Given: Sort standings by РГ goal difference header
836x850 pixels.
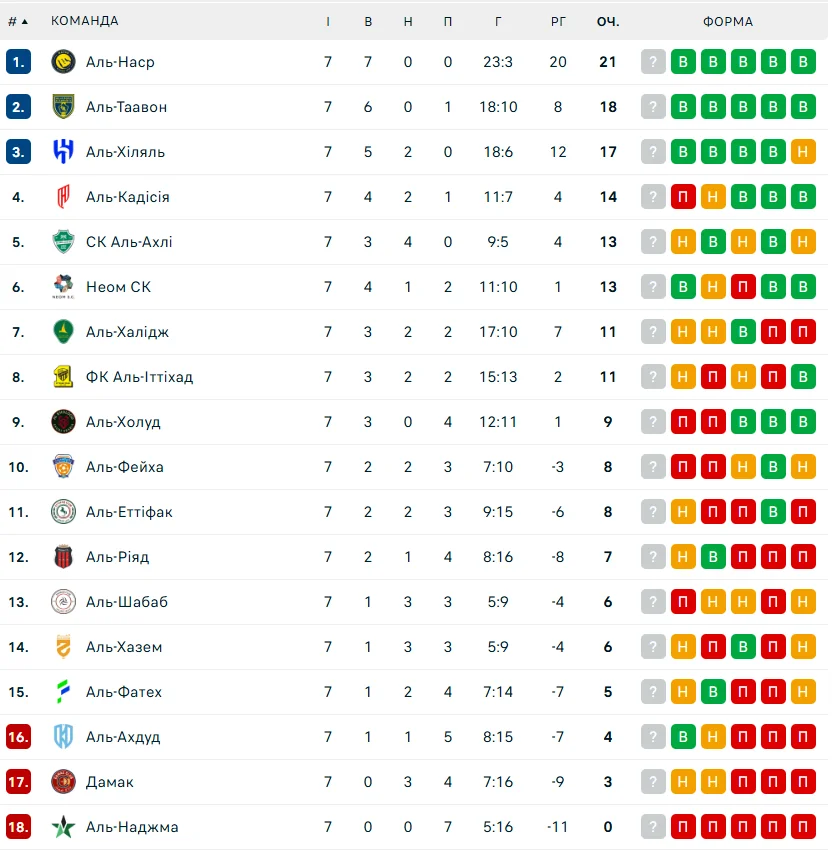Looking at the screenshot, I should click(x=558, y=21).
